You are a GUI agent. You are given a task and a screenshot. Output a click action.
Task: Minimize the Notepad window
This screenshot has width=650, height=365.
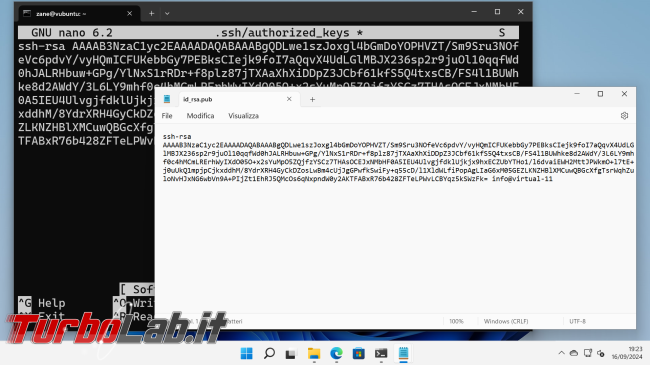tap(577, 94)
